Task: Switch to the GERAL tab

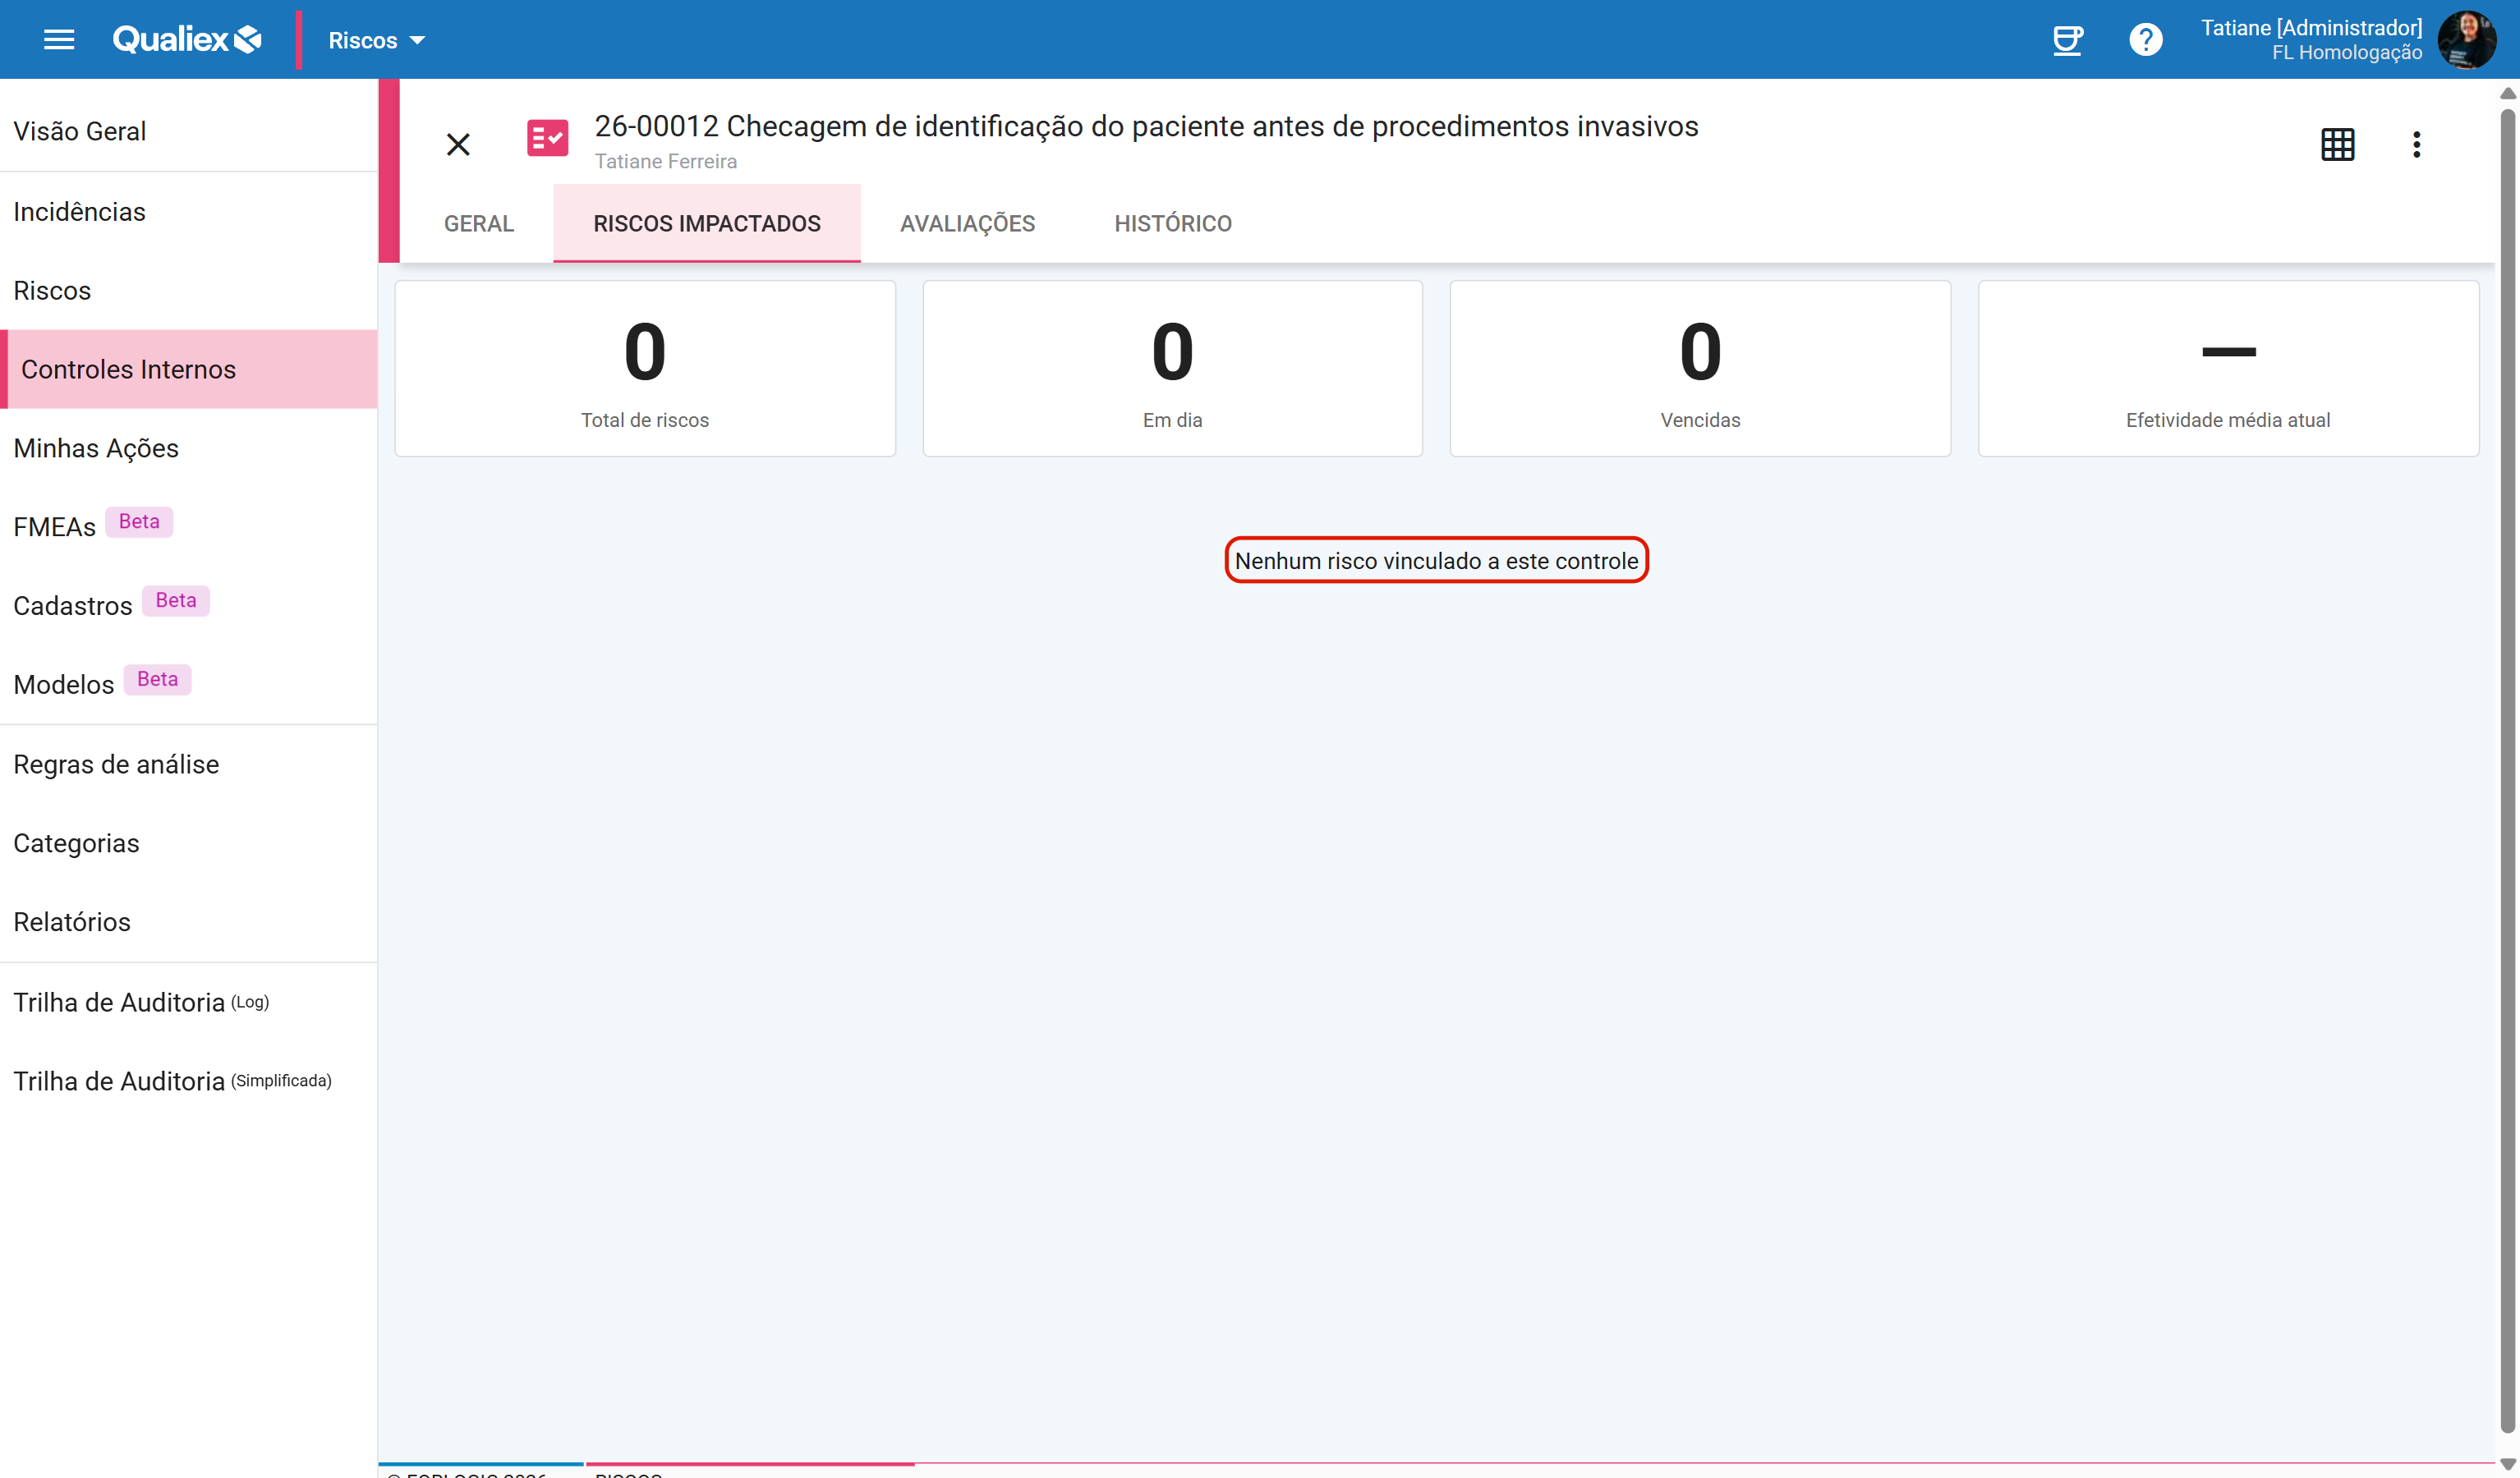Action: (x=478, y=223)
